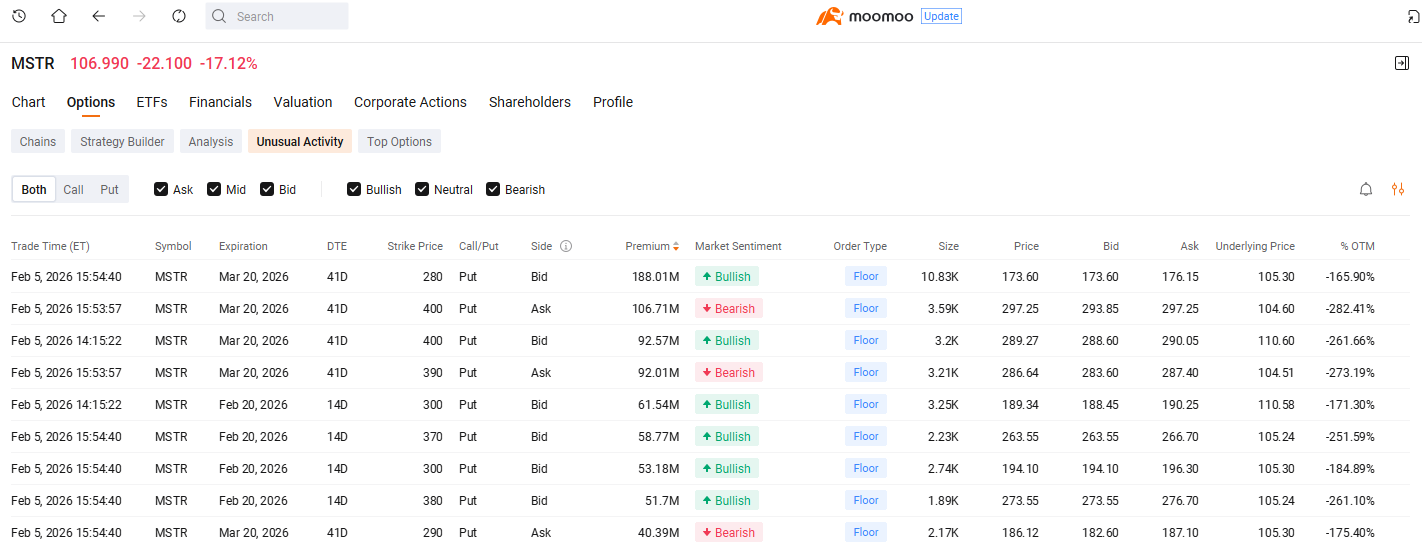Click the Side column info icon
The image size is (1422, 543).
[x=566, y=246]
